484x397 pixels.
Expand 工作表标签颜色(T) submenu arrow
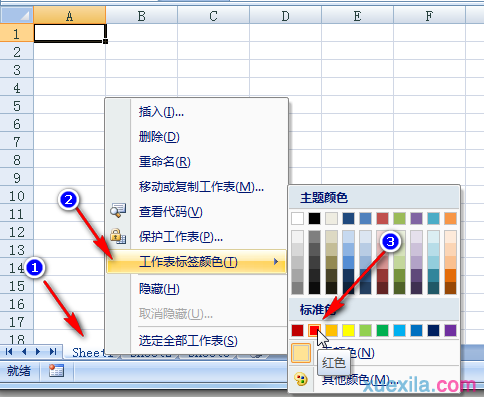tap(276, 262)
